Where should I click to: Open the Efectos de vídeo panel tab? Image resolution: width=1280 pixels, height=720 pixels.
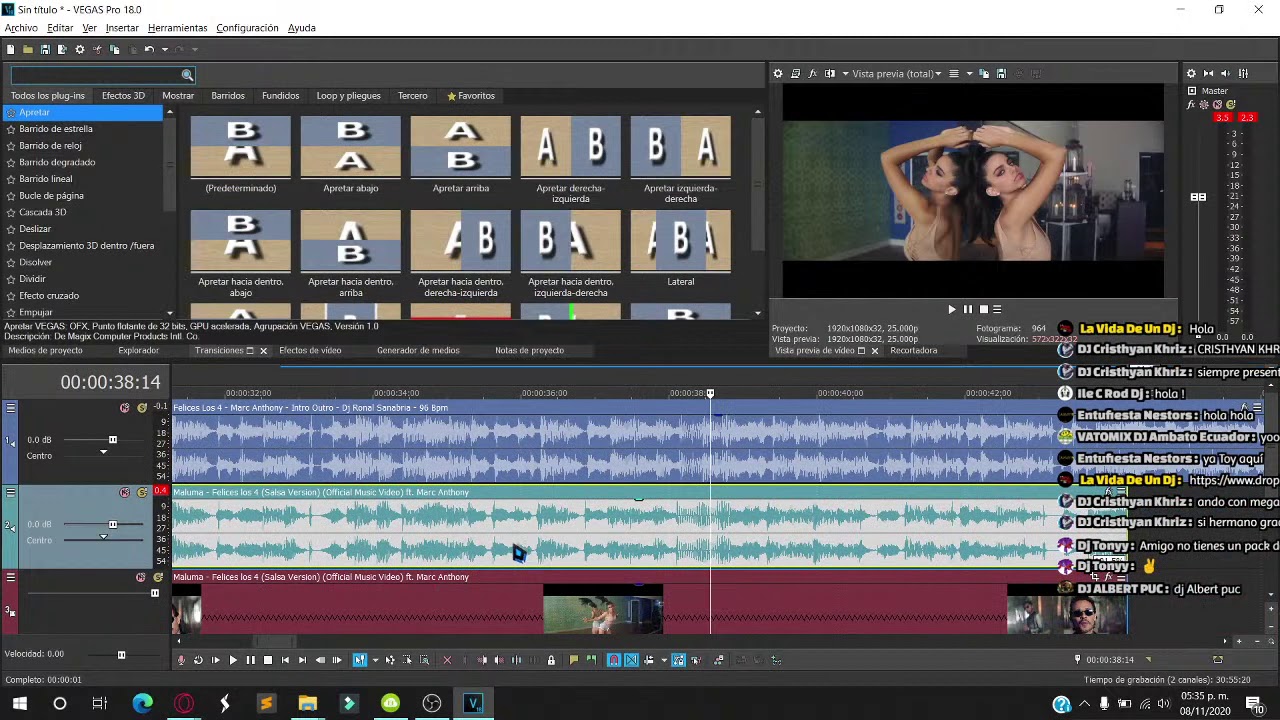[310, 351]
